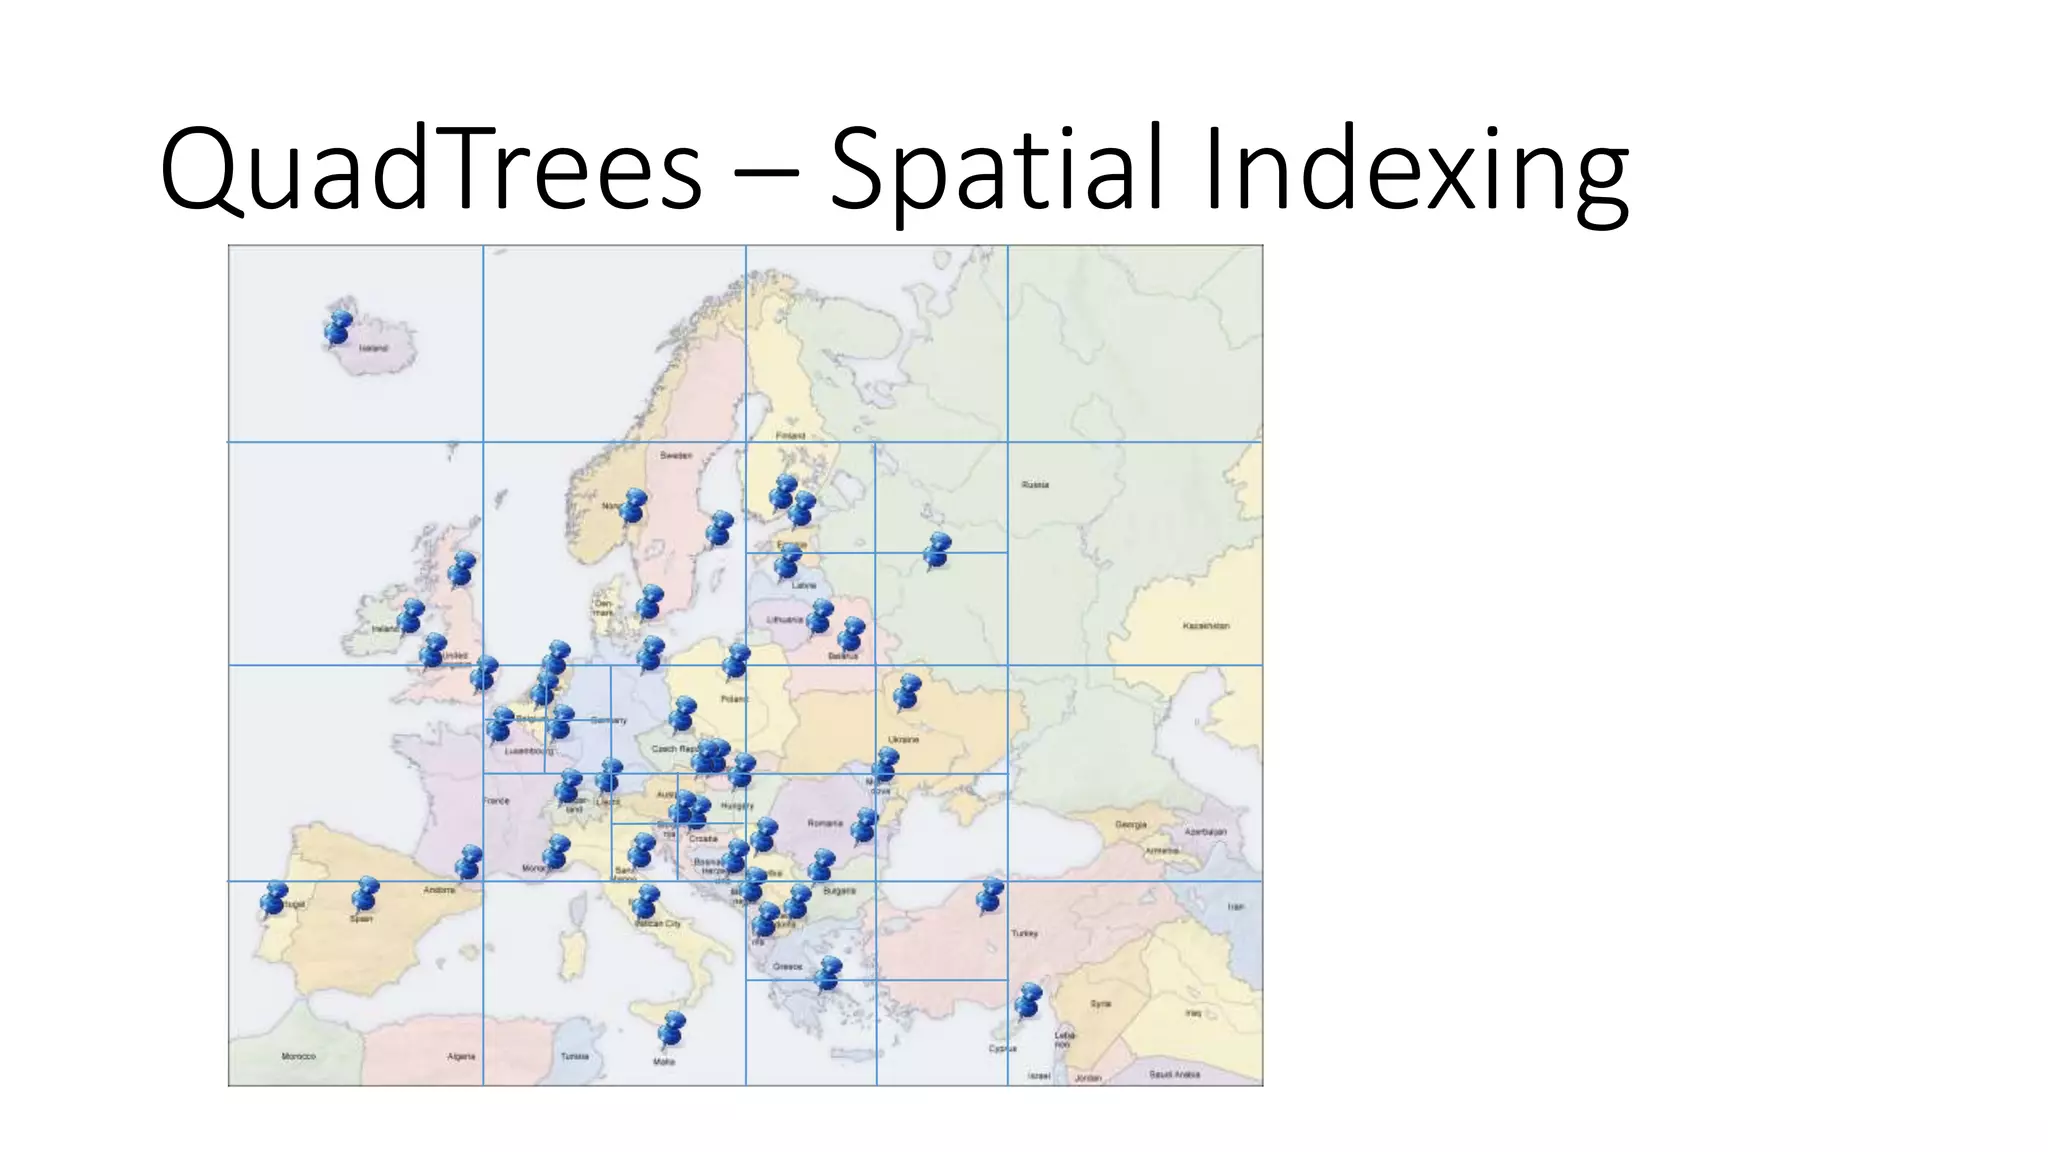2048x1152 pixels.
Task: Select the pushpin over Moldova
Action: (x=885, y=765)
